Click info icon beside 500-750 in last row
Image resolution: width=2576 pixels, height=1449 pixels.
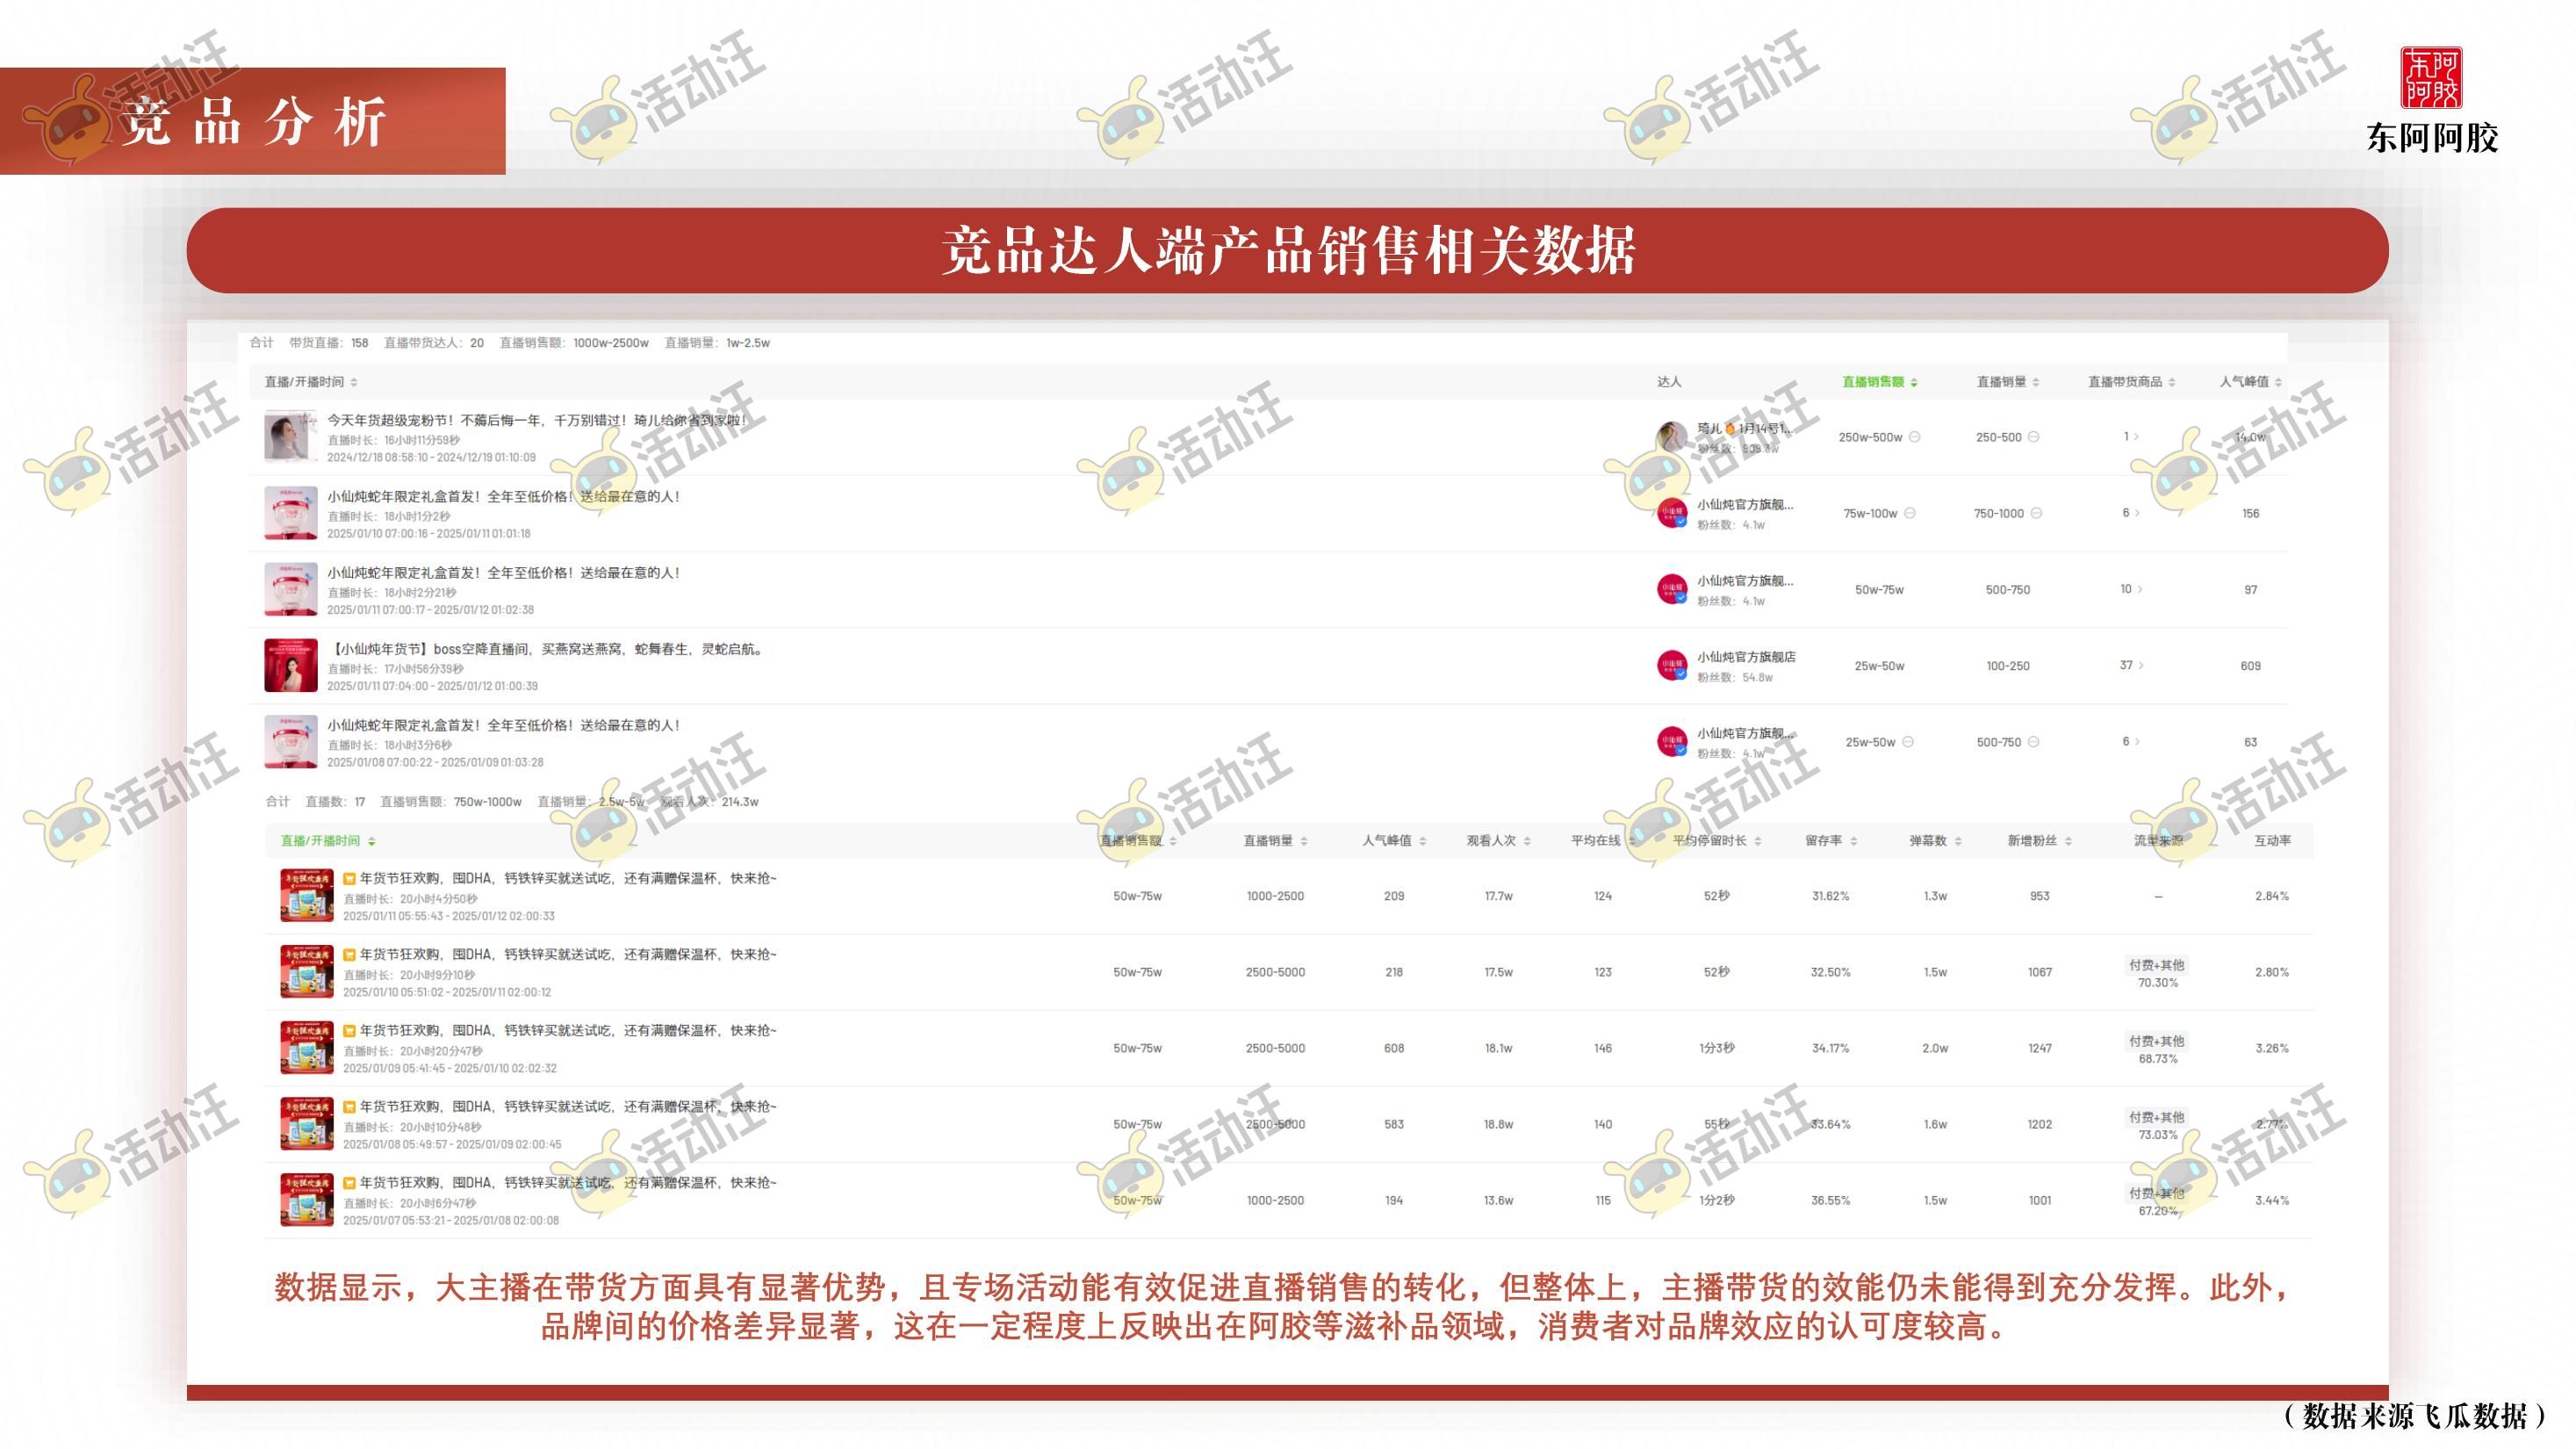(2034, 742)
